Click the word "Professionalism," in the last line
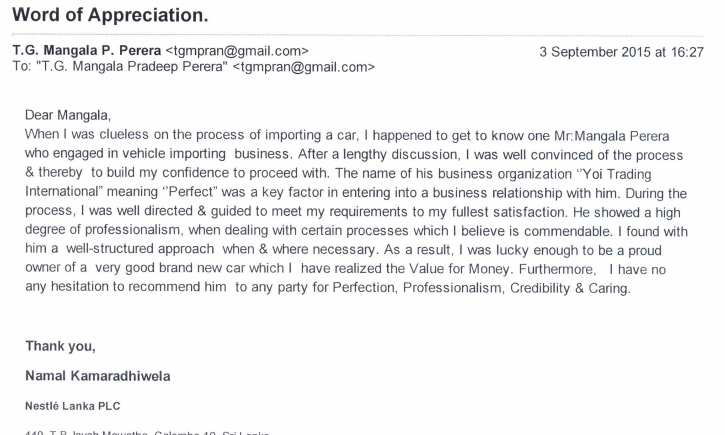The width and height of the screenshot is (725, 435). (x=453, y=288)
